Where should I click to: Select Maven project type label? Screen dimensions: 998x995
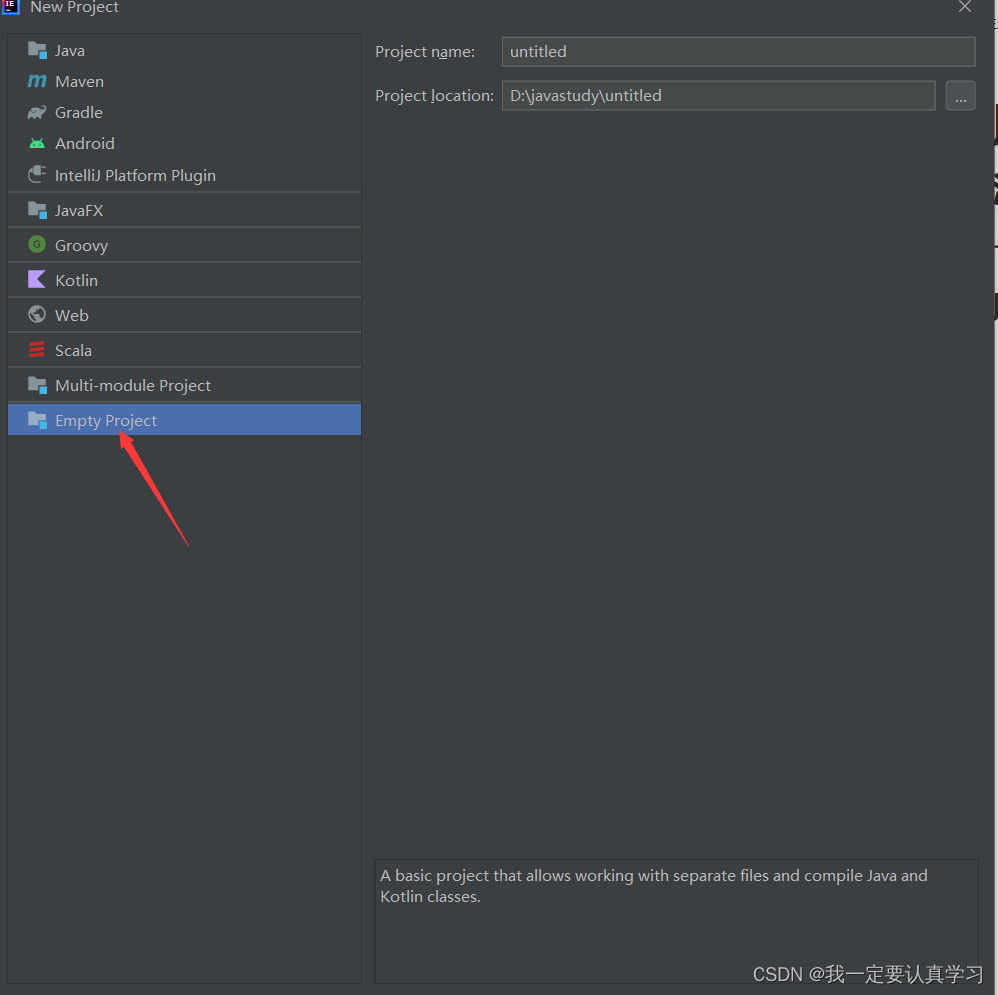click(79, 81)
